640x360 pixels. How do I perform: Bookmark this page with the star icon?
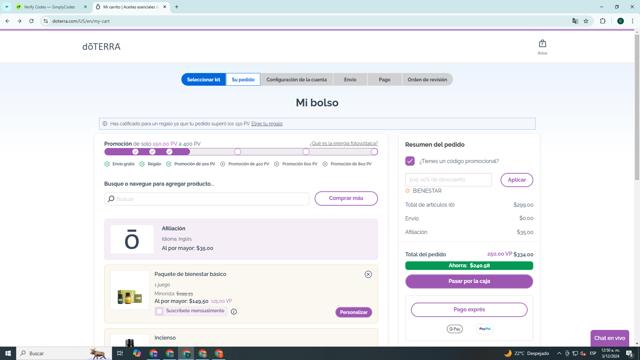(x=586, y=21)
